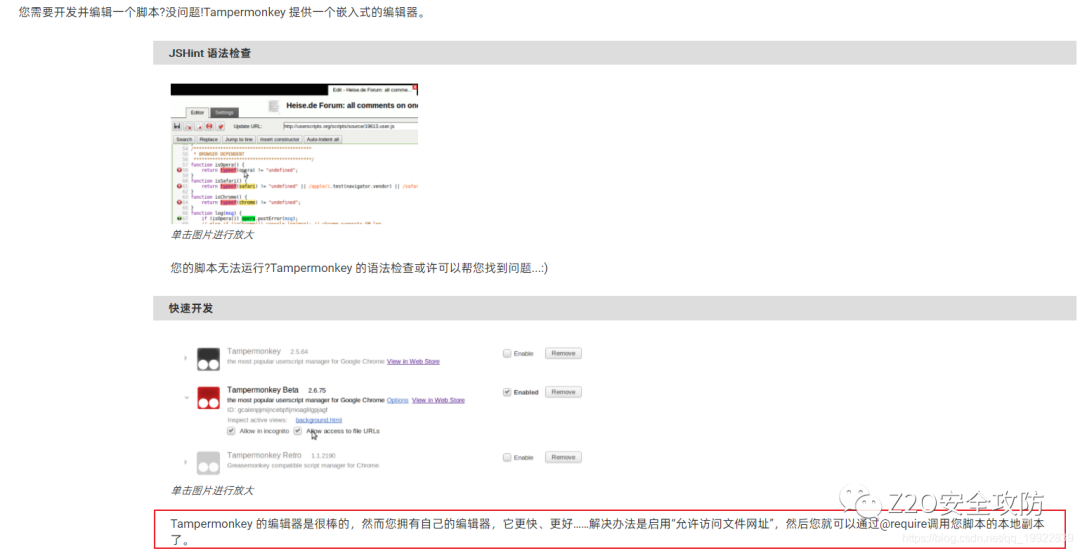1080x551 pixels.
Task: Expand the Tampermonkey Retro extension details
Action: click(x=185, y=461)
